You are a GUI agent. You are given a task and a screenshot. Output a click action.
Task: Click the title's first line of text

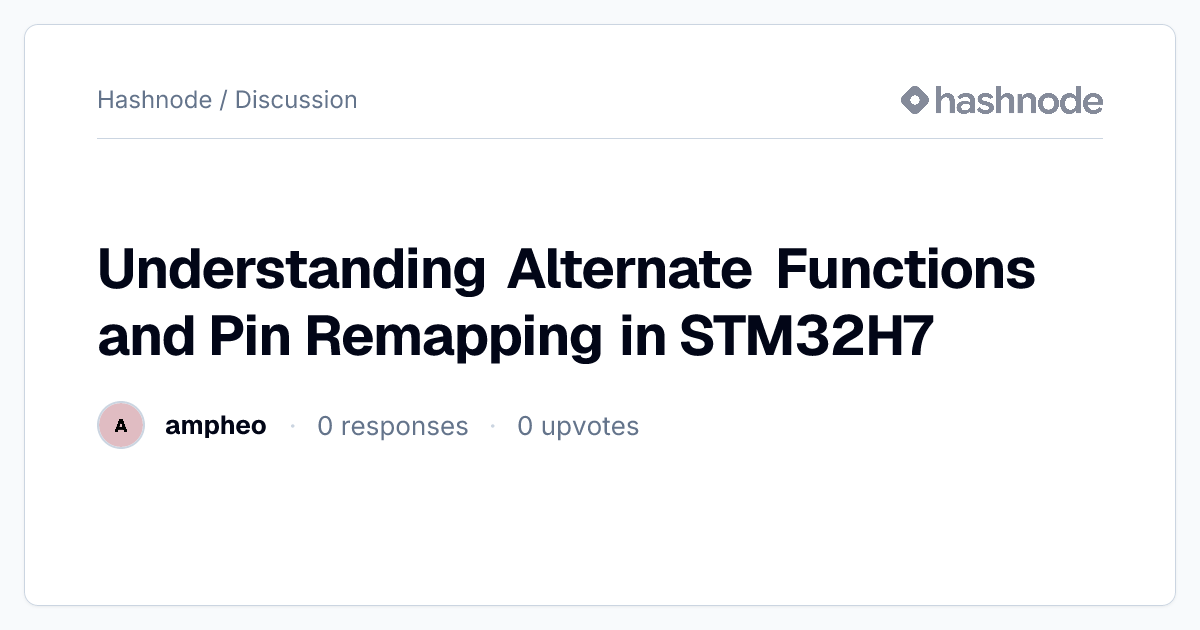(566, 270)
